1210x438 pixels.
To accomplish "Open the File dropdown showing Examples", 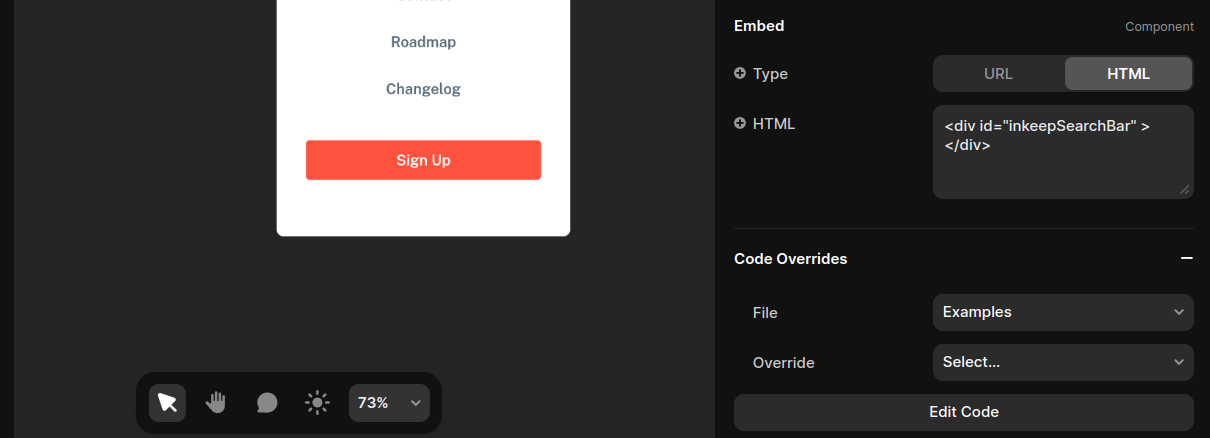I will click(1062, 312).
